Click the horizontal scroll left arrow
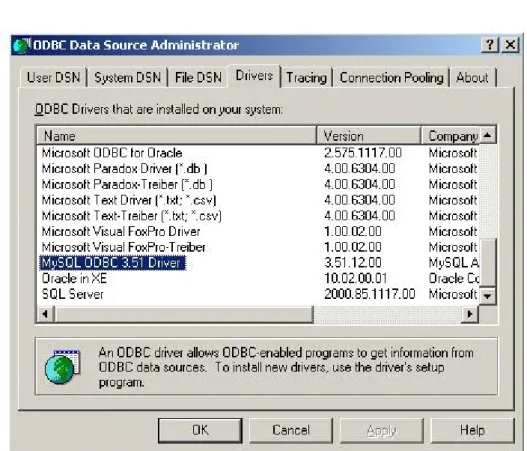This screenshot has height=451, width=527. (45, 314)
